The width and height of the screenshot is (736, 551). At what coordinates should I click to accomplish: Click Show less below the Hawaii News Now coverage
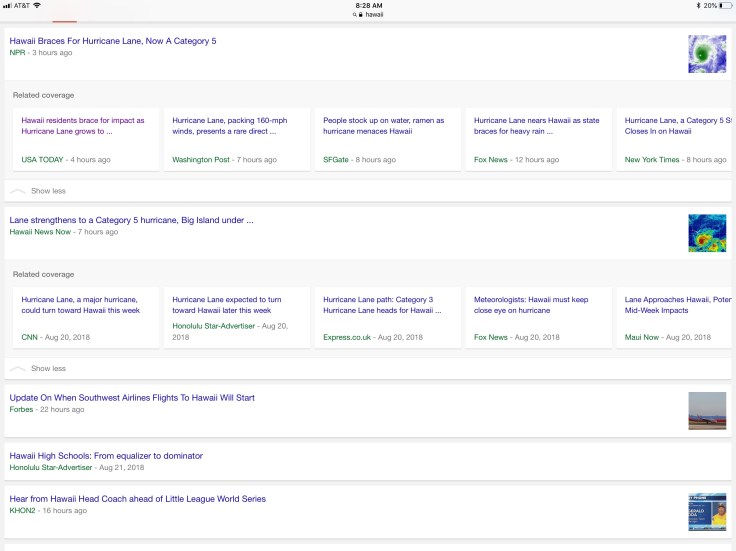click(48, 368)
